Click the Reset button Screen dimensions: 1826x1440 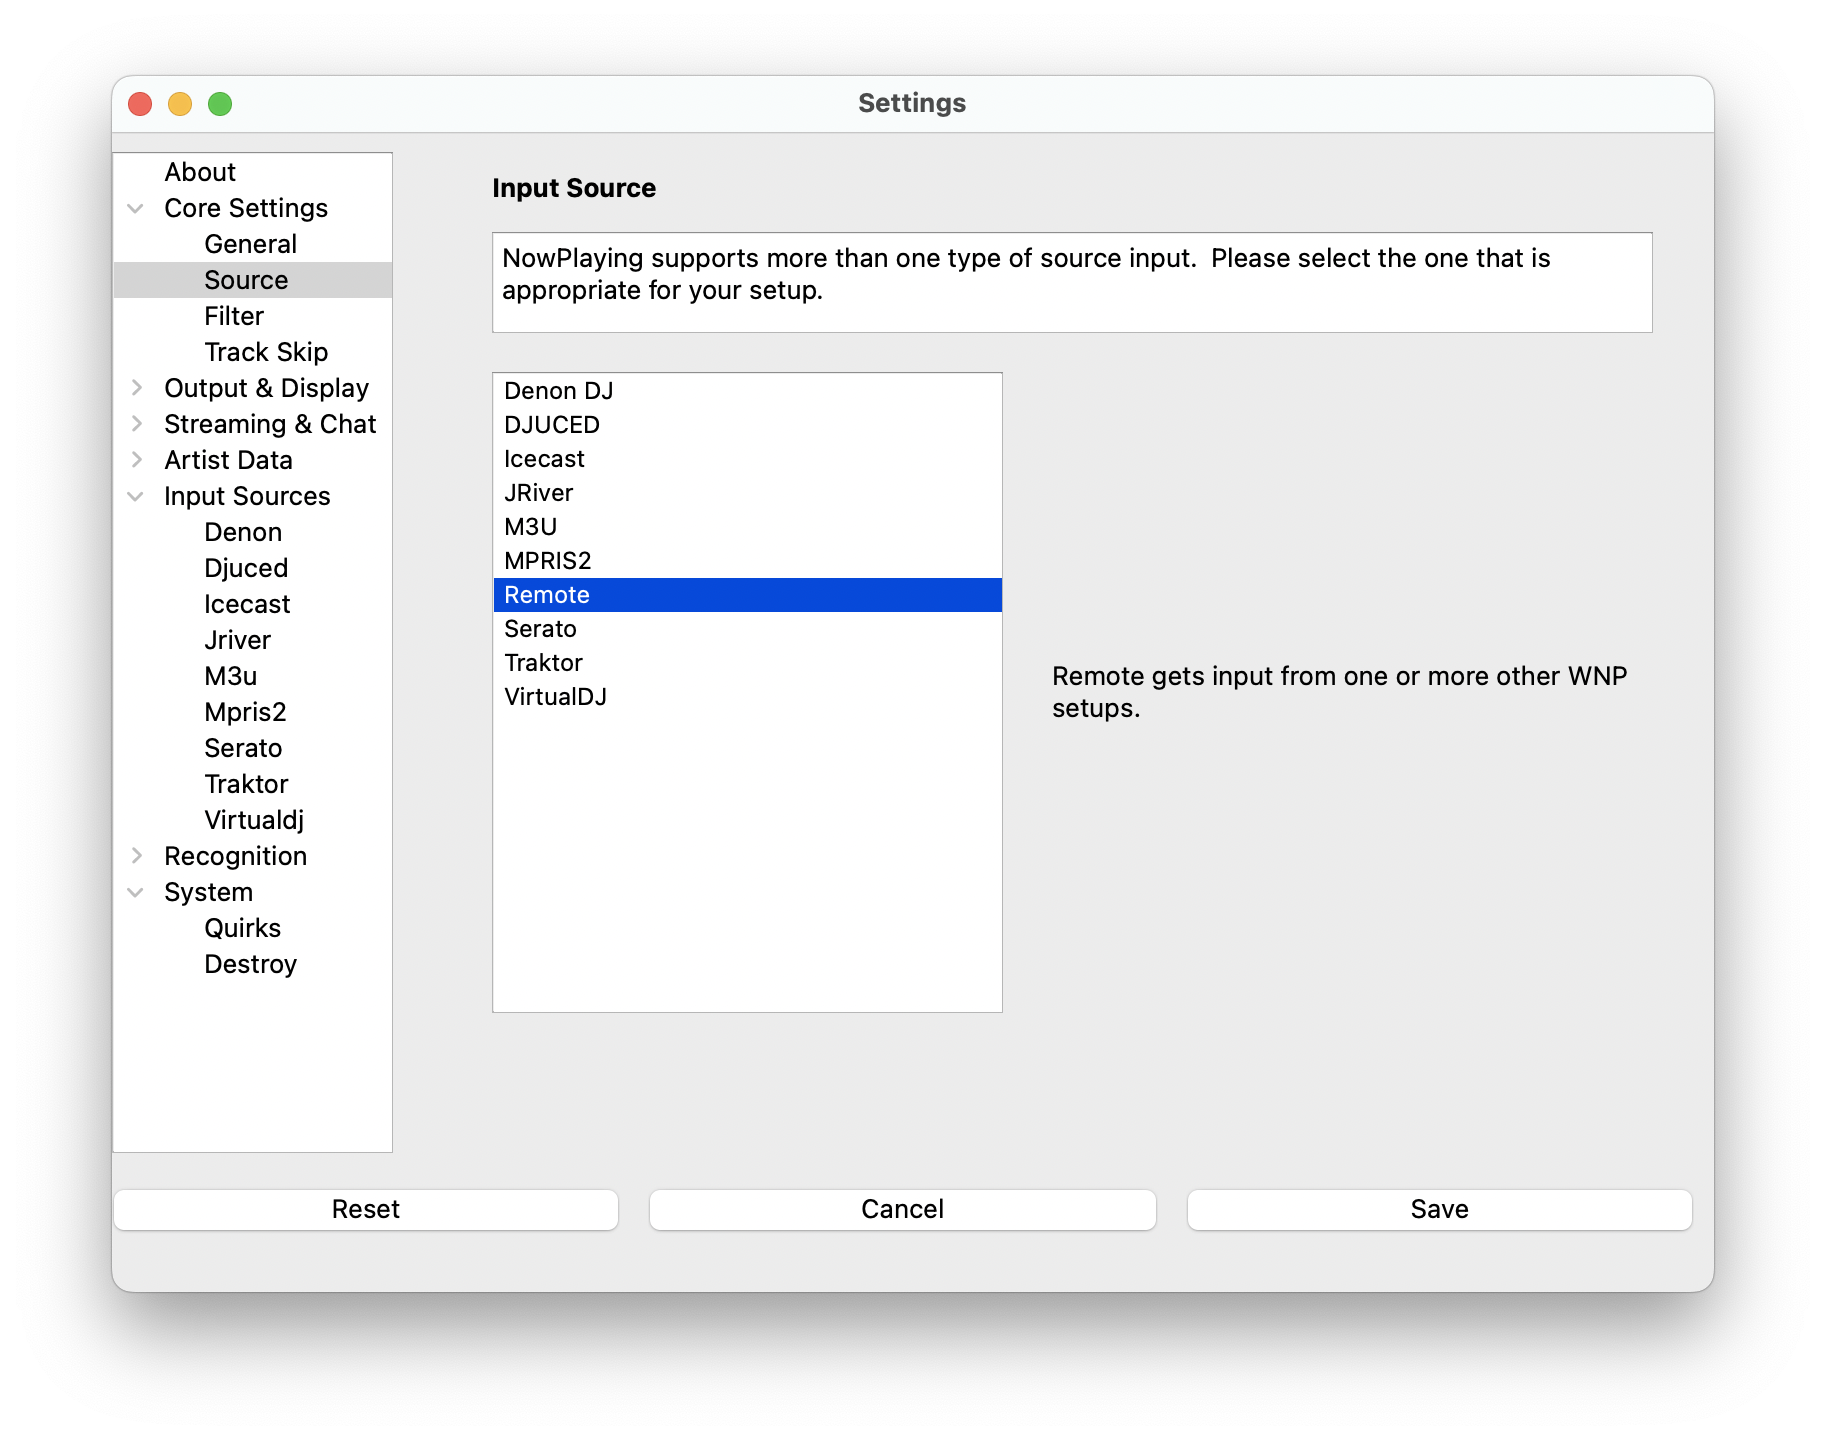click(x=366, y=1209)
